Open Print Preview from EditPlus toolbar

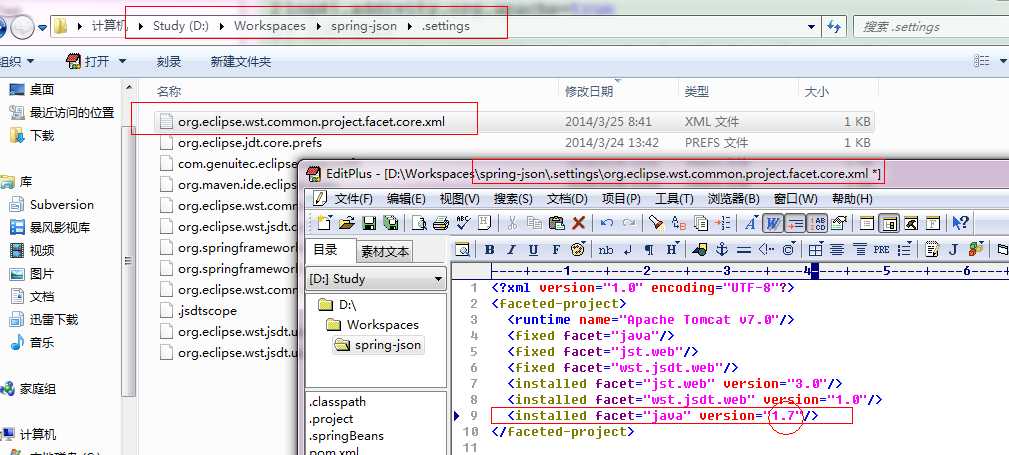[419, 223]
